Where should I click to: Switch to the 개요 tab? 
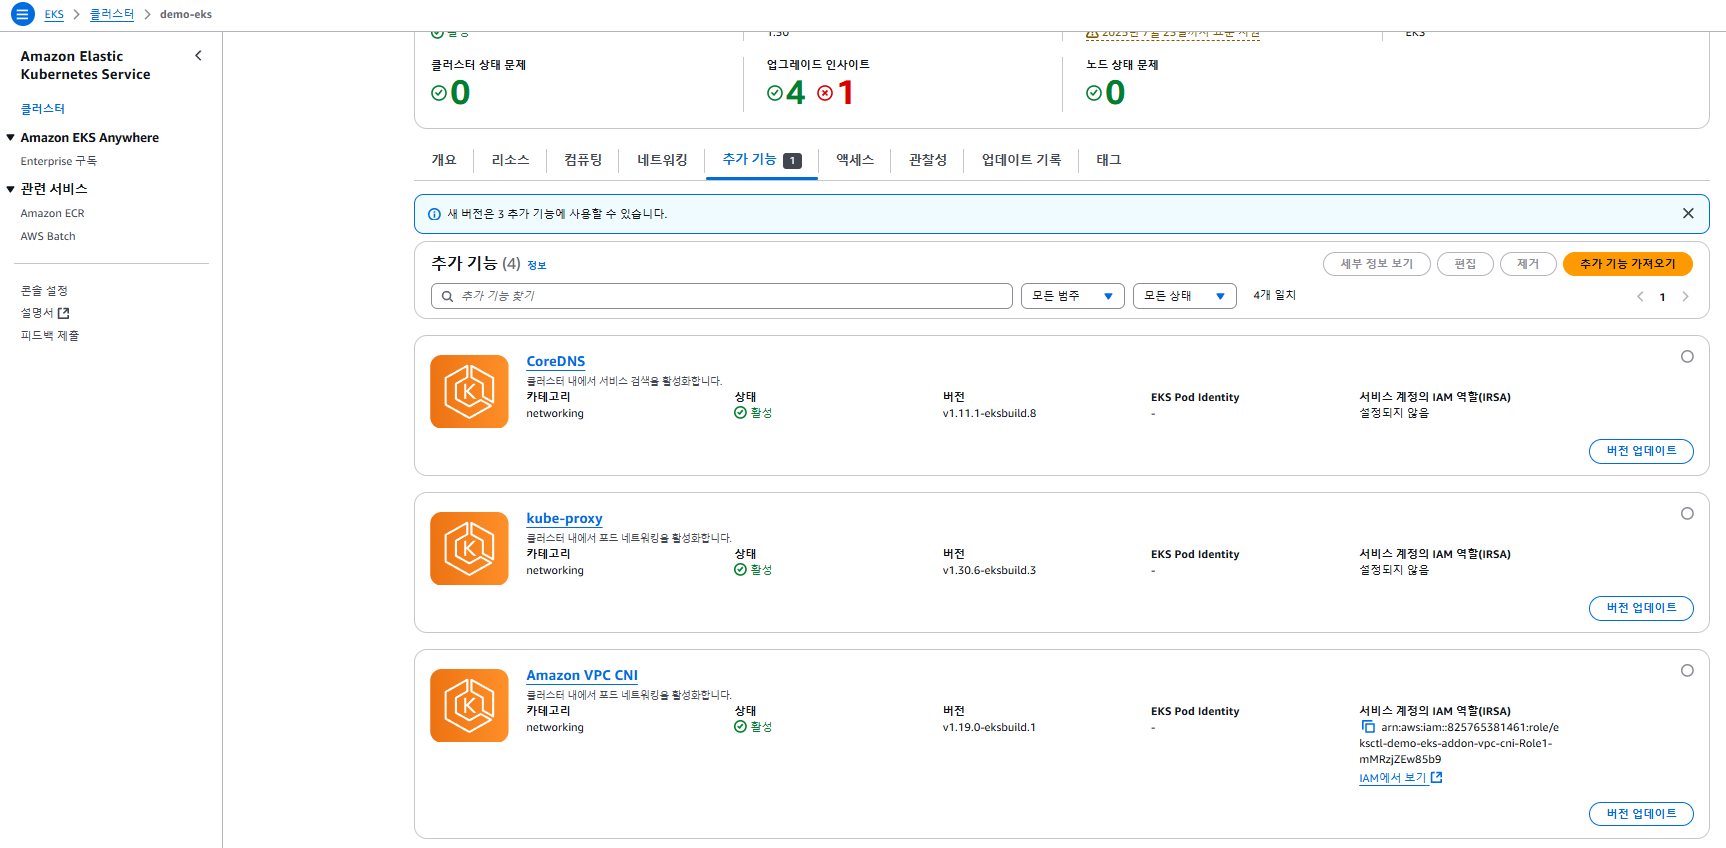point(444,160)
